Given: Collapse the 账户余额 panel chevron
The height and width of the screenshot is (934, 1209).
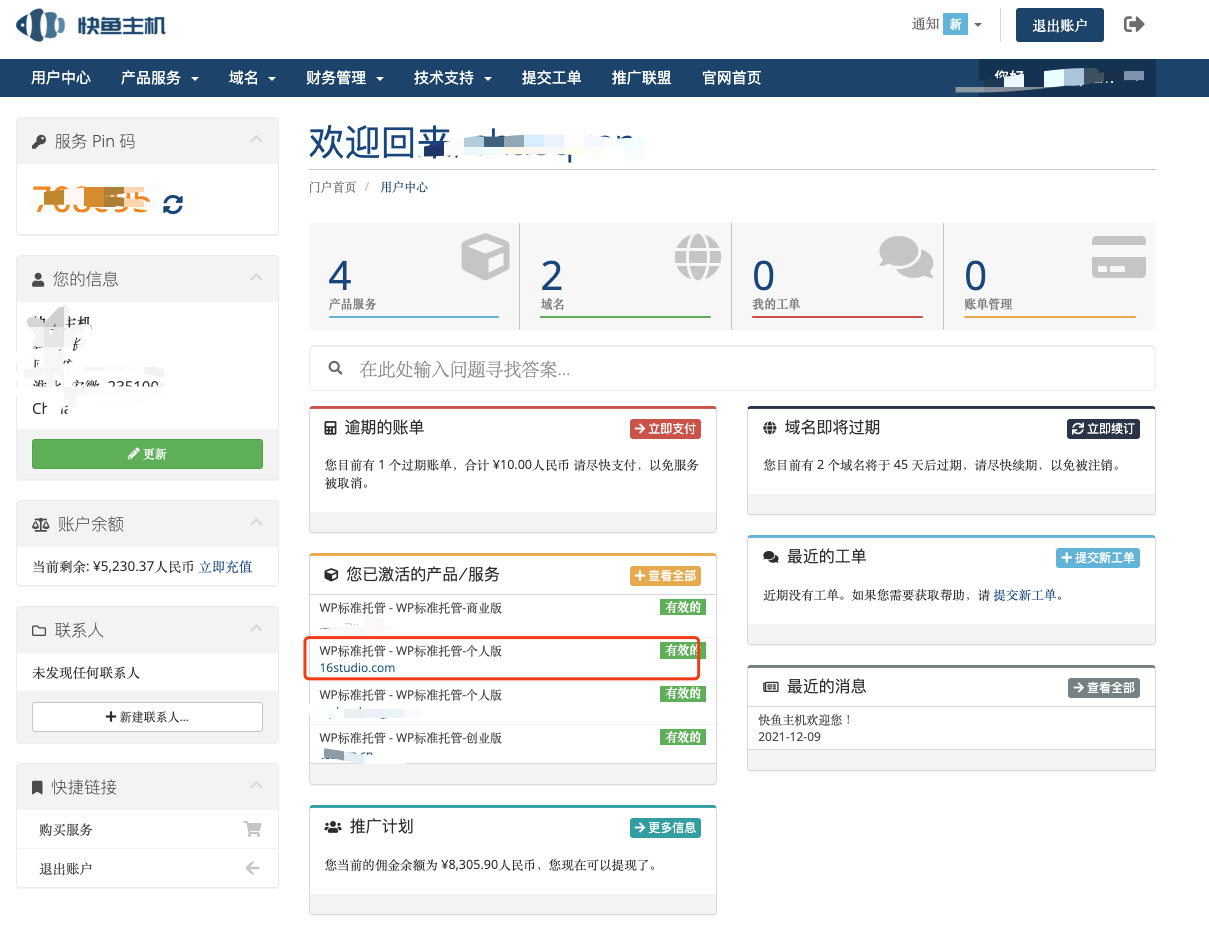Looking at the screenshot, I should [x=257, y=523].
